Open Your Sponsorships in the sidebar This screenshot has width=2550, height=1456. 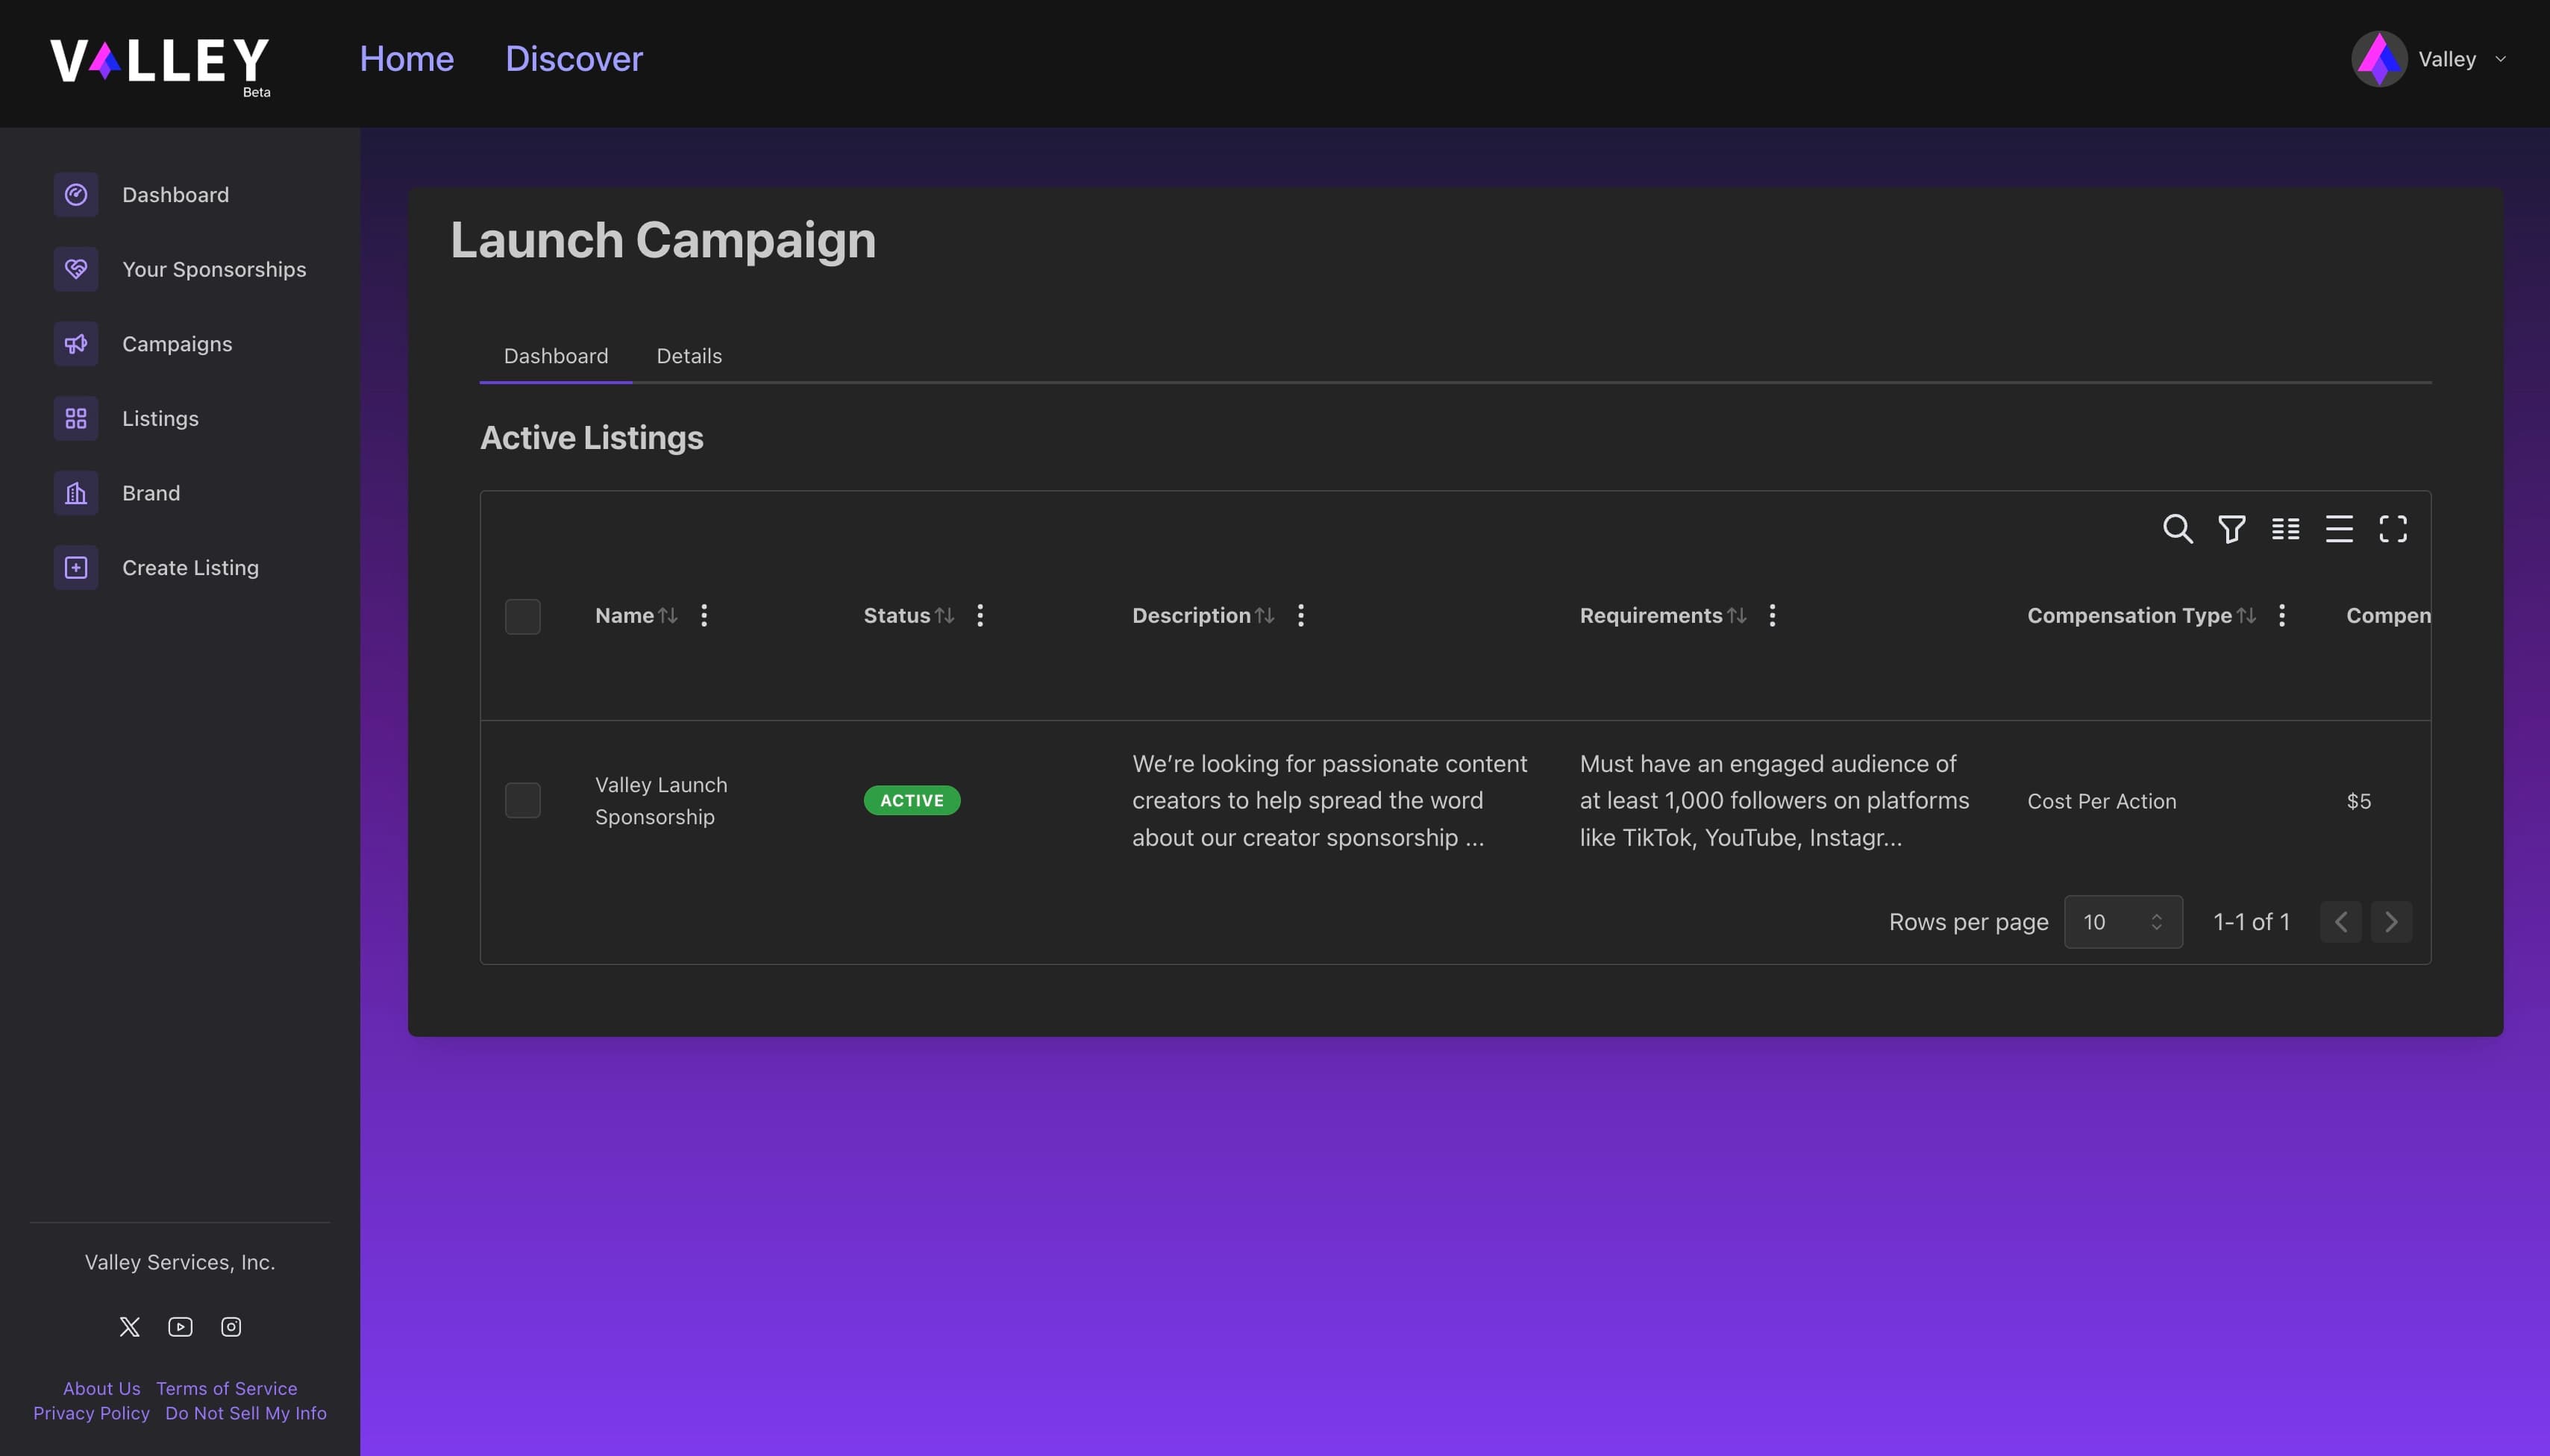point(214,269)
